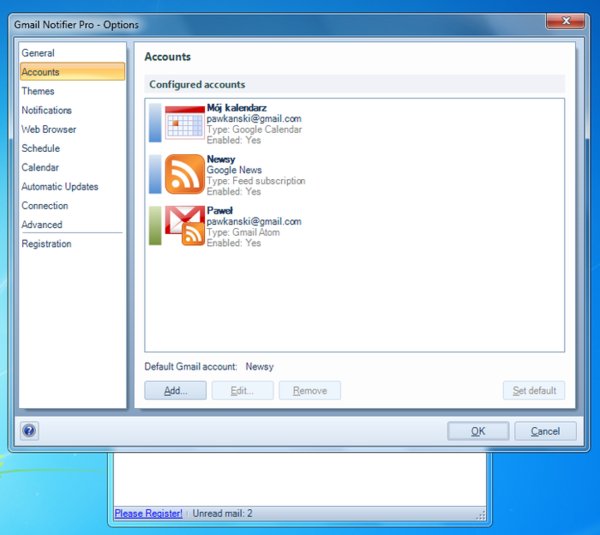Click the 'Google News' text under Newsy
Viewport: 600px width, 535px height.
coord(234,170)
